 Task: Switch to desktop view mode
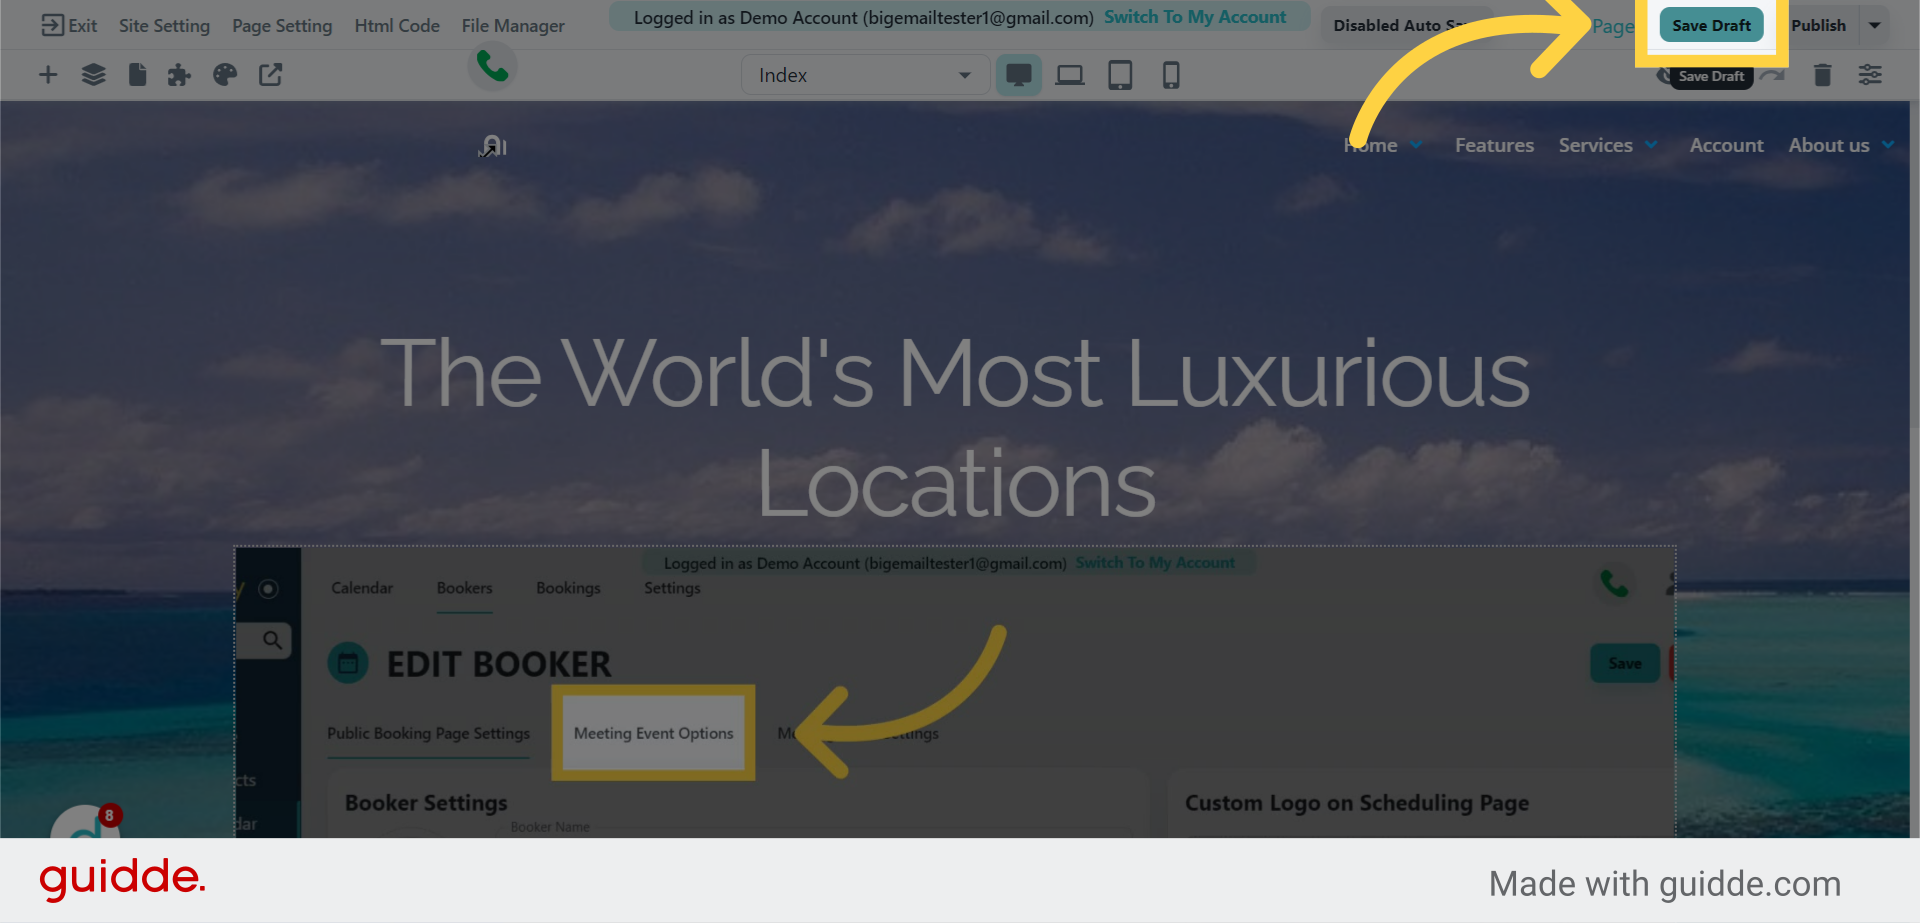click(1018, 75)
